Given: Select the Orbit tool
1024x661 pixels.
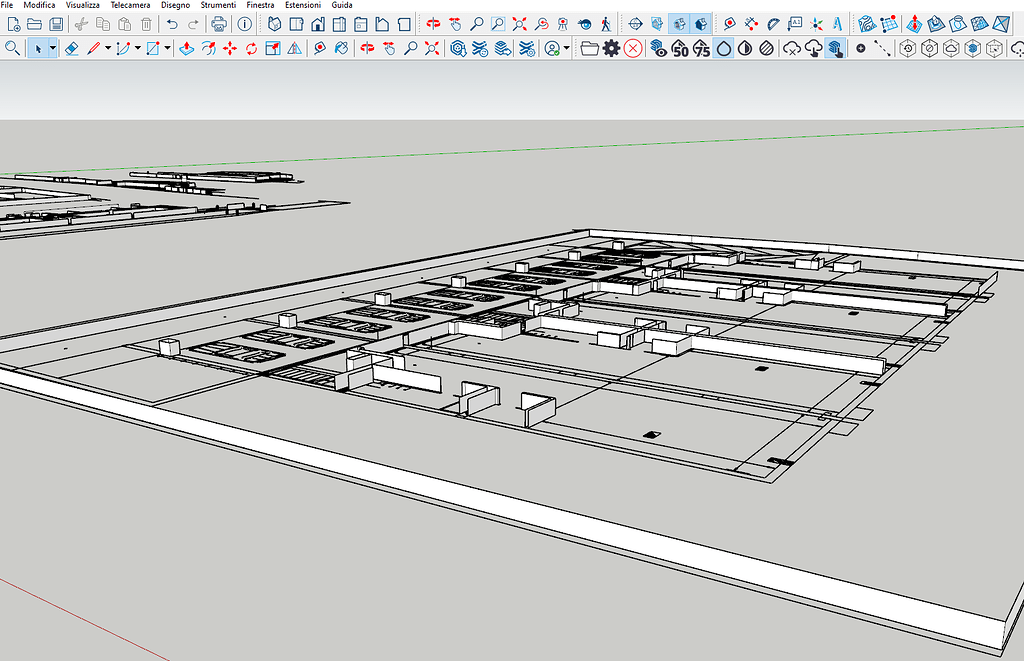Looking at the screenshot, I should 433,23.
